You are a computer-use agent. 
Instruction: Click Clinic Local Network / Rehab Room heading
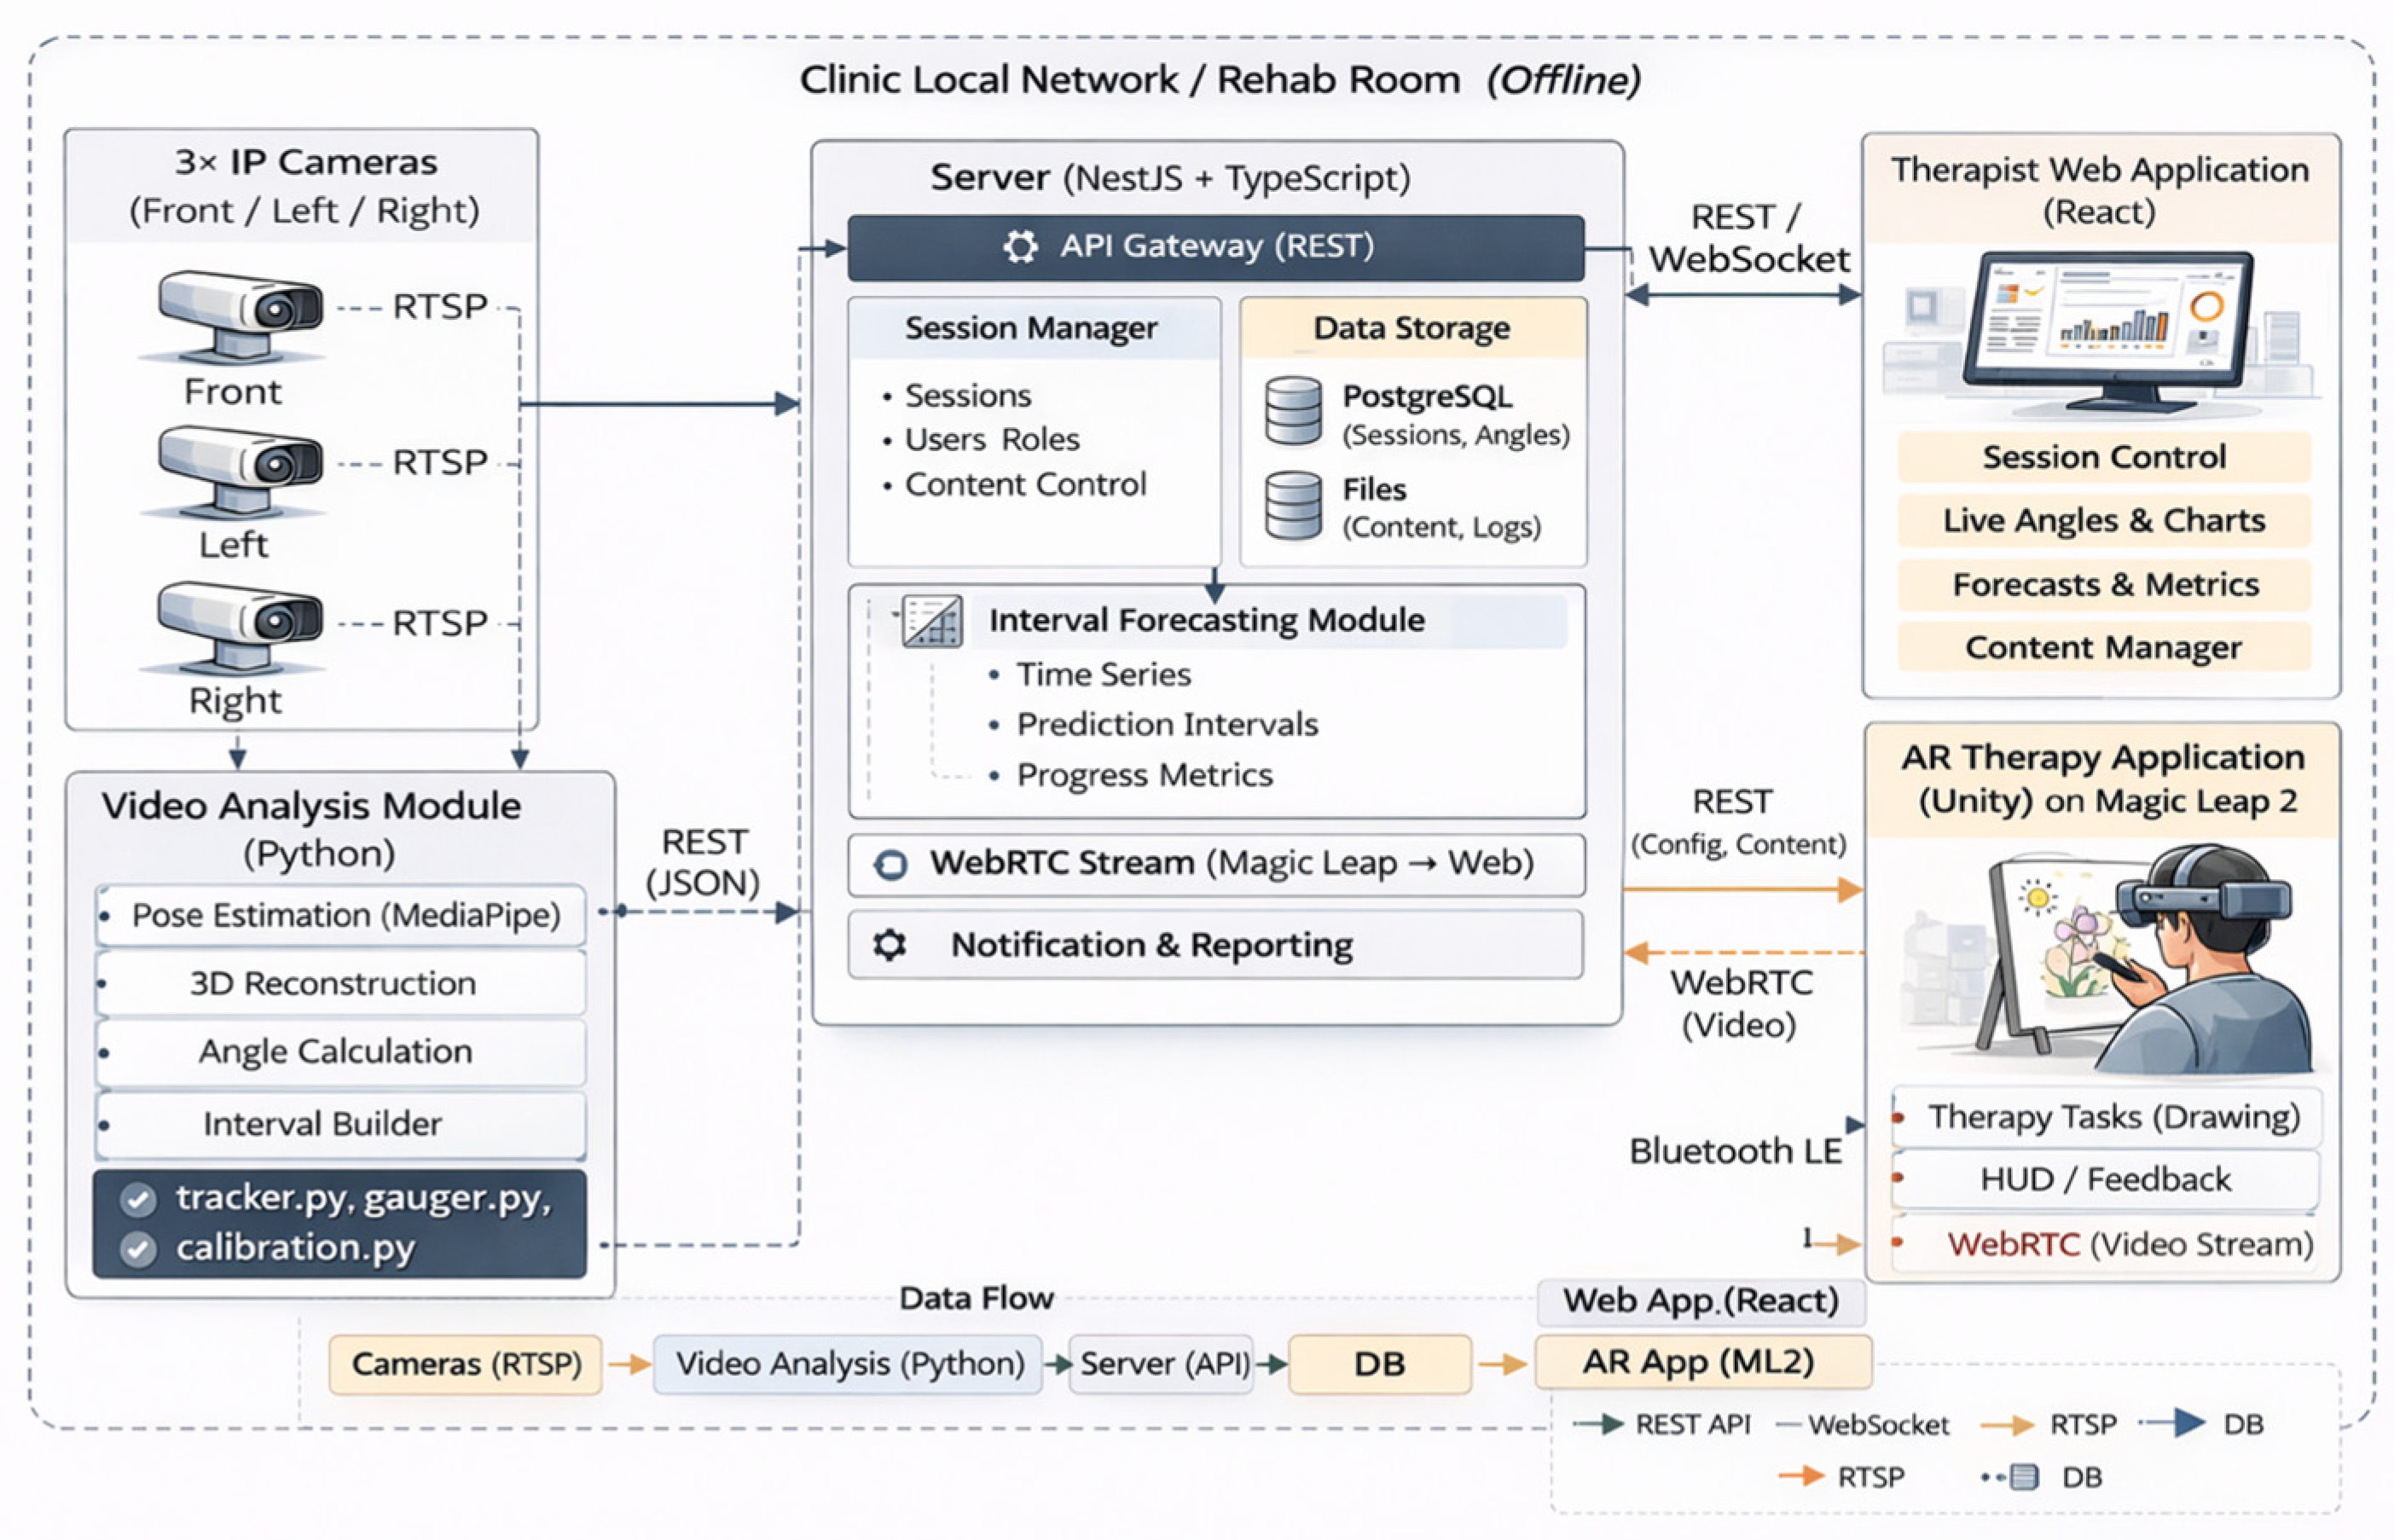pyautogui.click(x=1220, y=80)
